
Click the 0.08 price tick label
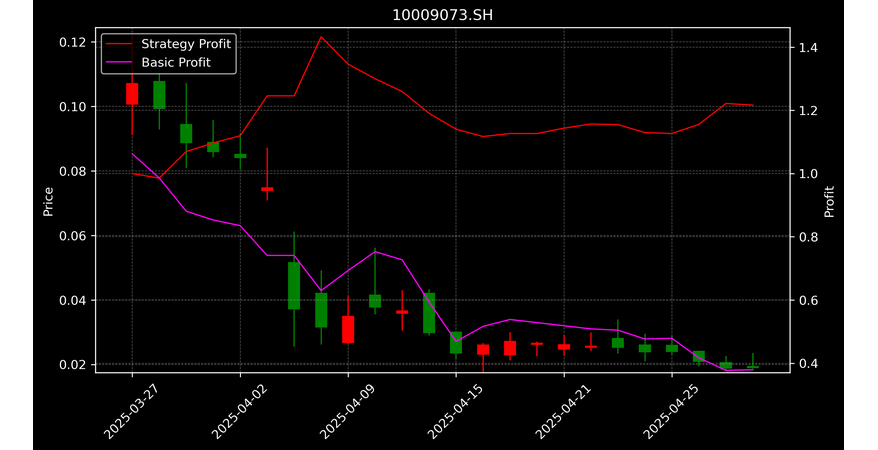(x=72, y=171)
